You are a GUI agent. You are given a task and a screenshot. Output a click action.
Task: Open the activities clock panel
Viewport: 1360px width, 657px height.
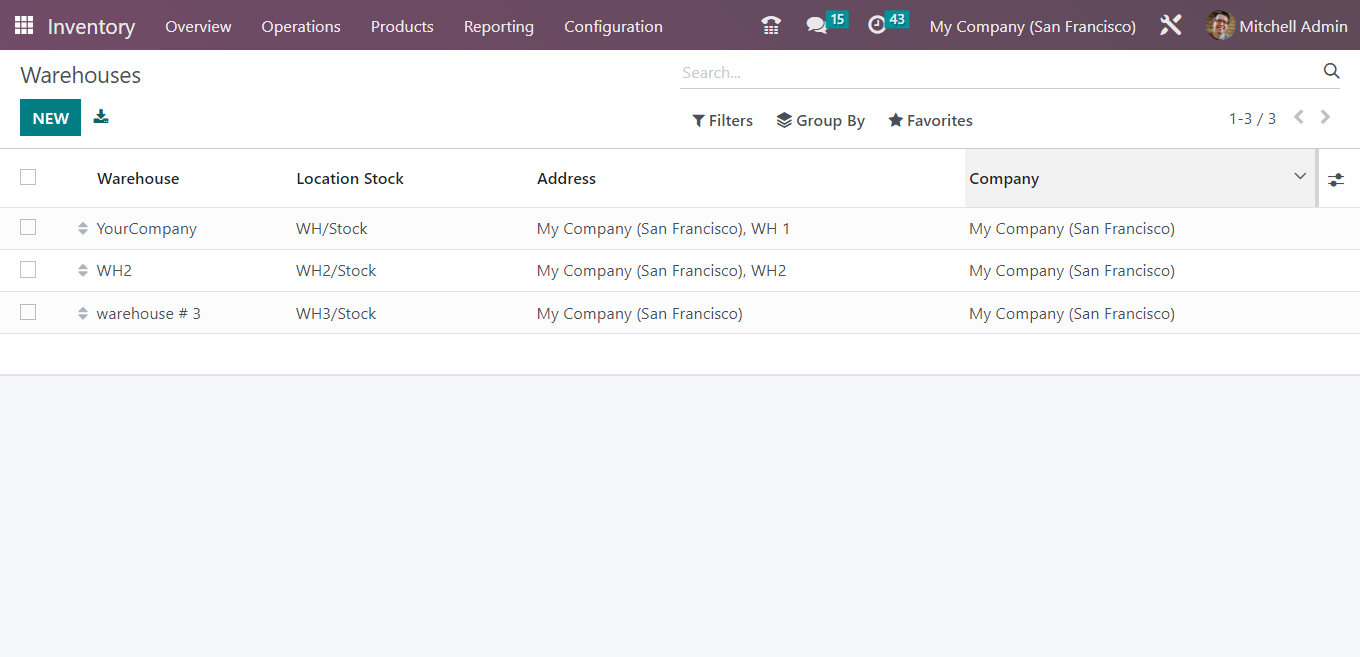878,25
